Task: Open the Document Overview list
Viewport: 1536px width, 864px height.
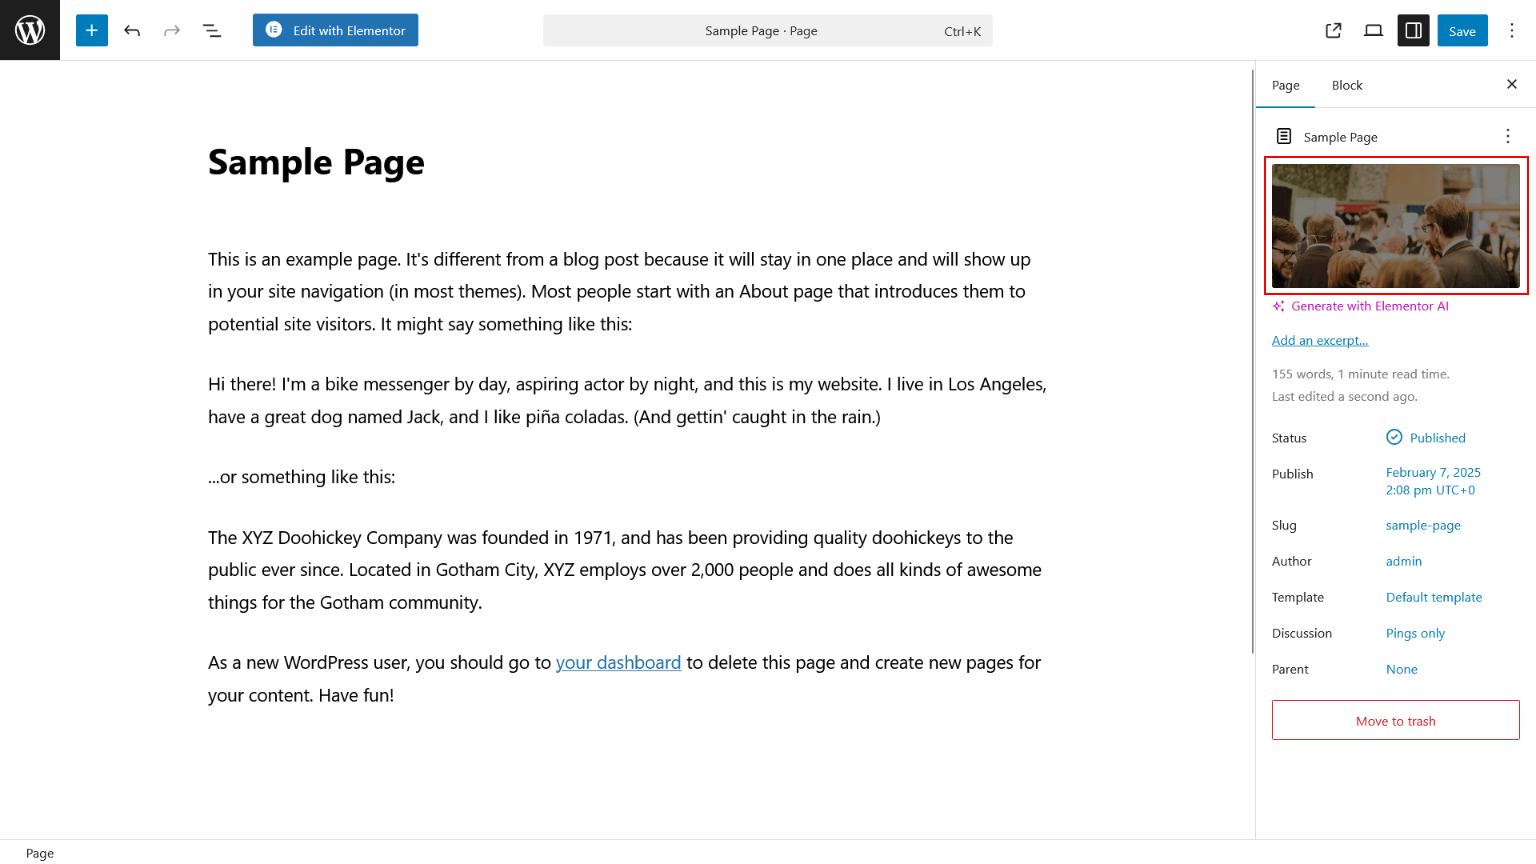Action: pos(212,30)
